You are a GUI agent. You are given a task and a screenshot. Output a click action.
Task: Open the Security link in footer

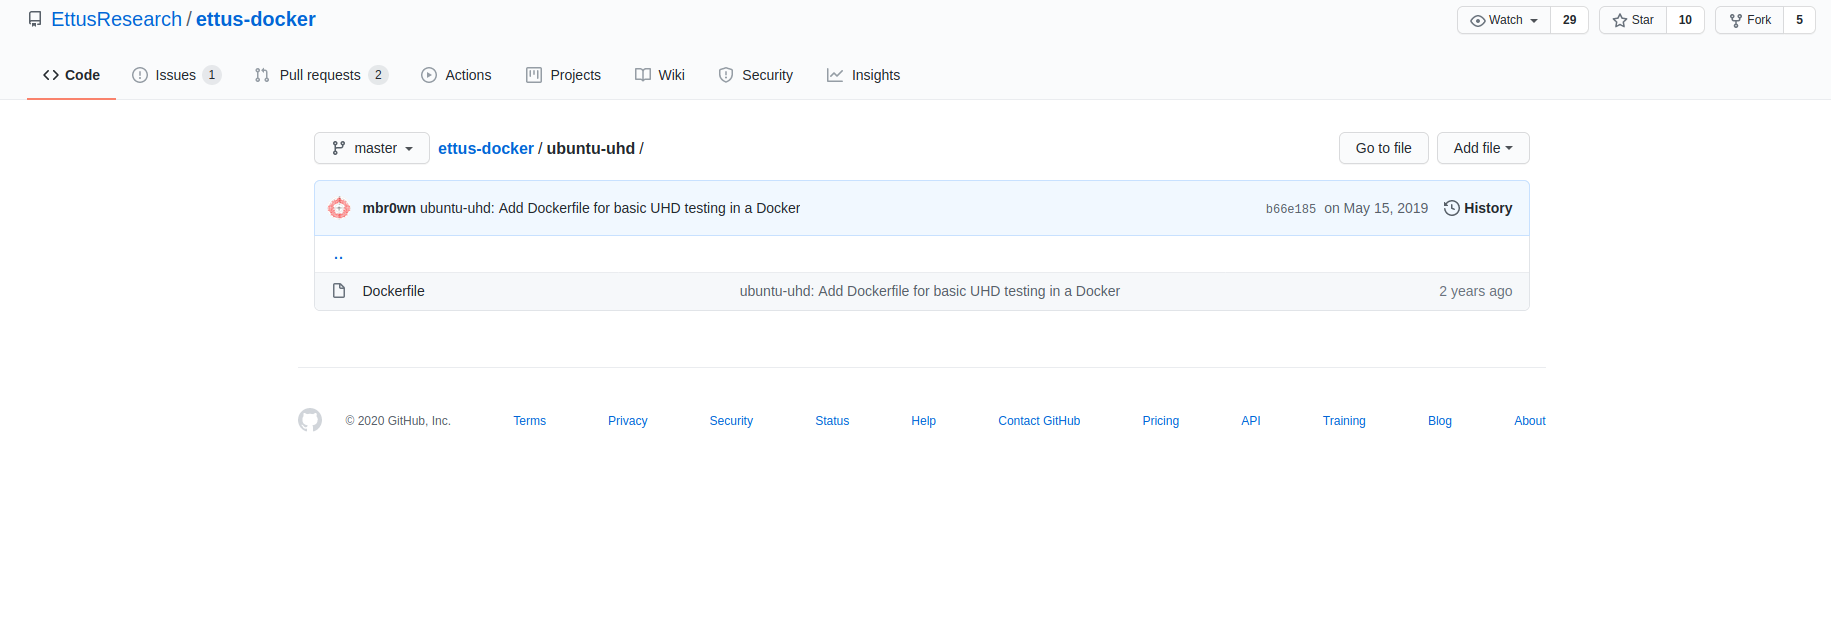pyautogui.click(x=731, y=421)
